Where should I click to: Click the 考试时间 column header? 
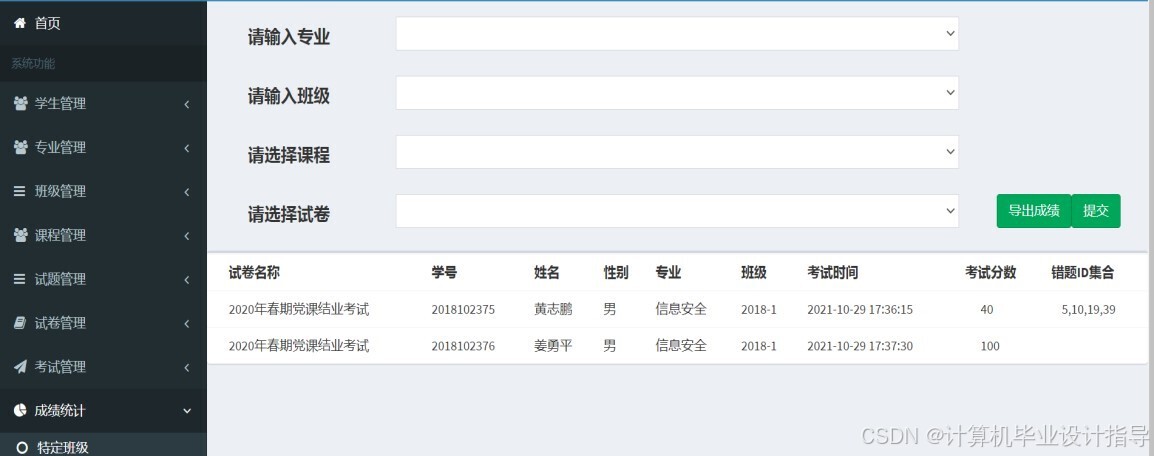pyautogui.click(x=832, y=273)
